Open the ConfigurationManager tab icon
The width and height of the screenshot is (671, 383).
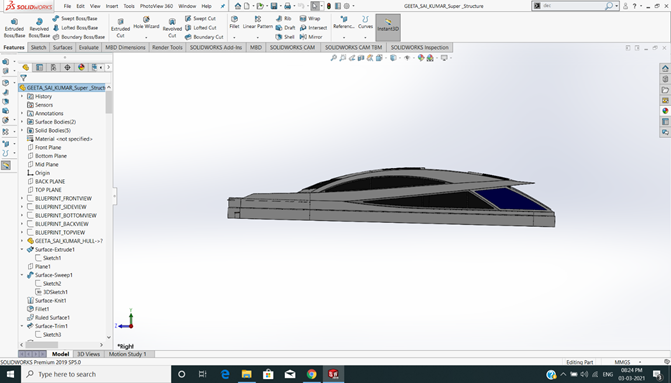pyautogui.click(x=53, y=68)
